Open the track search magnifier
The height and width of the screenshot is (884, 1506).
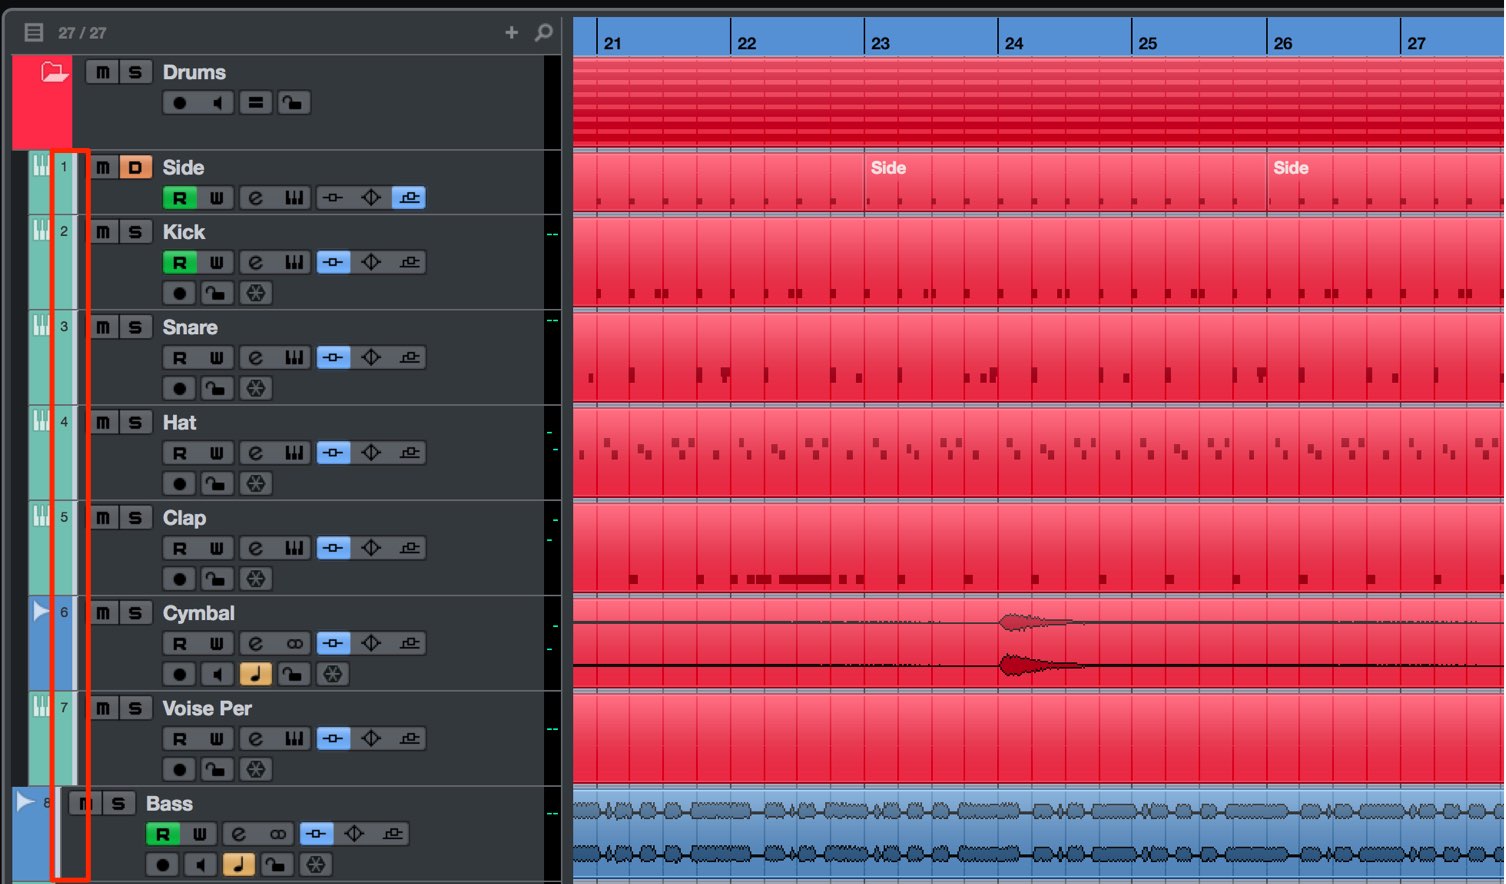click(543, 32)
